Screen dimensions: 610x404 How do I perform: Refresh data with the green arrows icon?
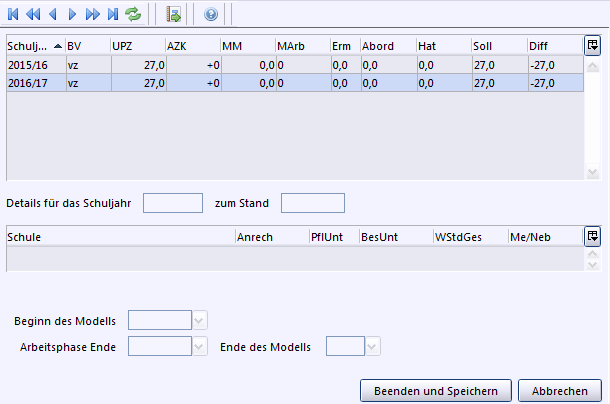(x=133, y=14)
